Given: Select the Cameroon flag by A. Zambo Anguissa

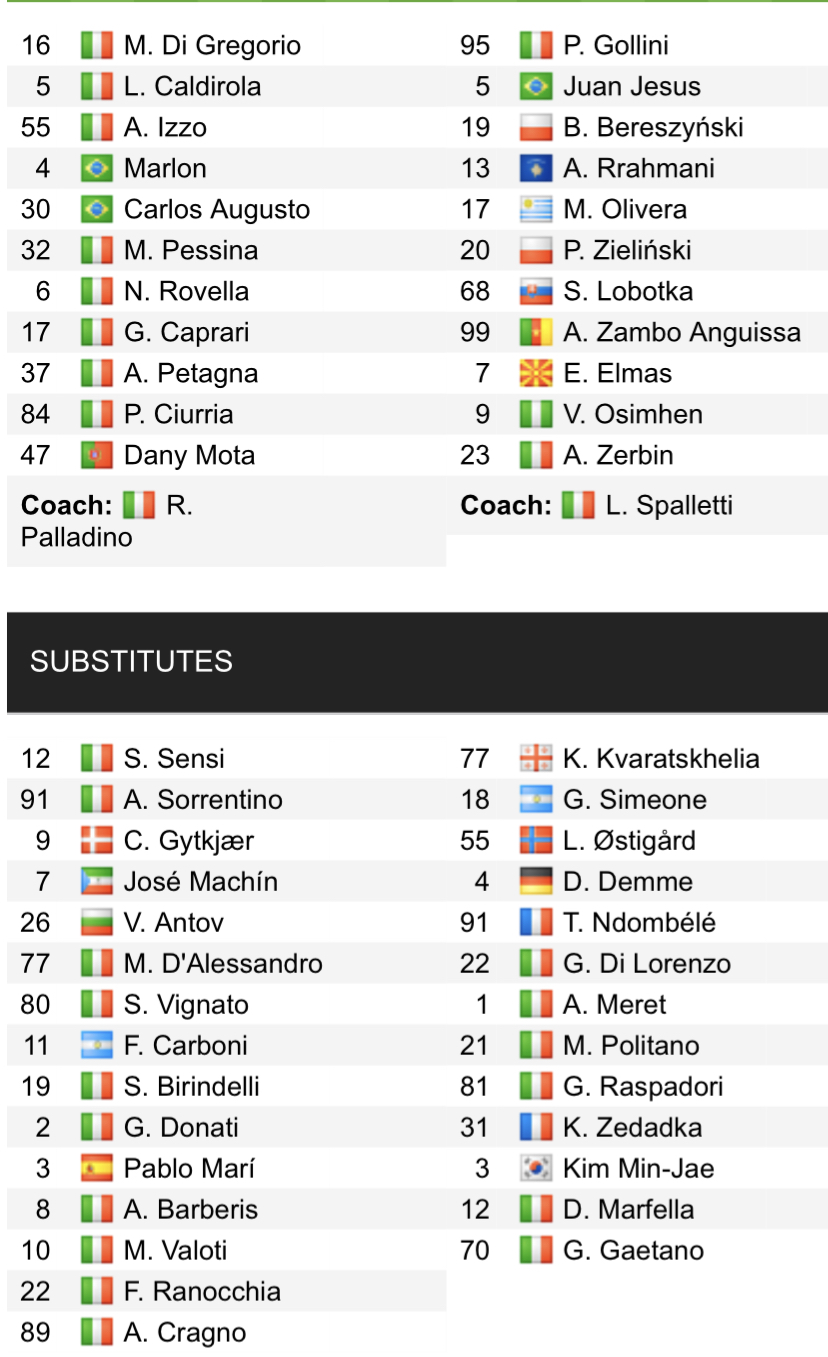Looking at the screenshot, I should tap(536, 333).
